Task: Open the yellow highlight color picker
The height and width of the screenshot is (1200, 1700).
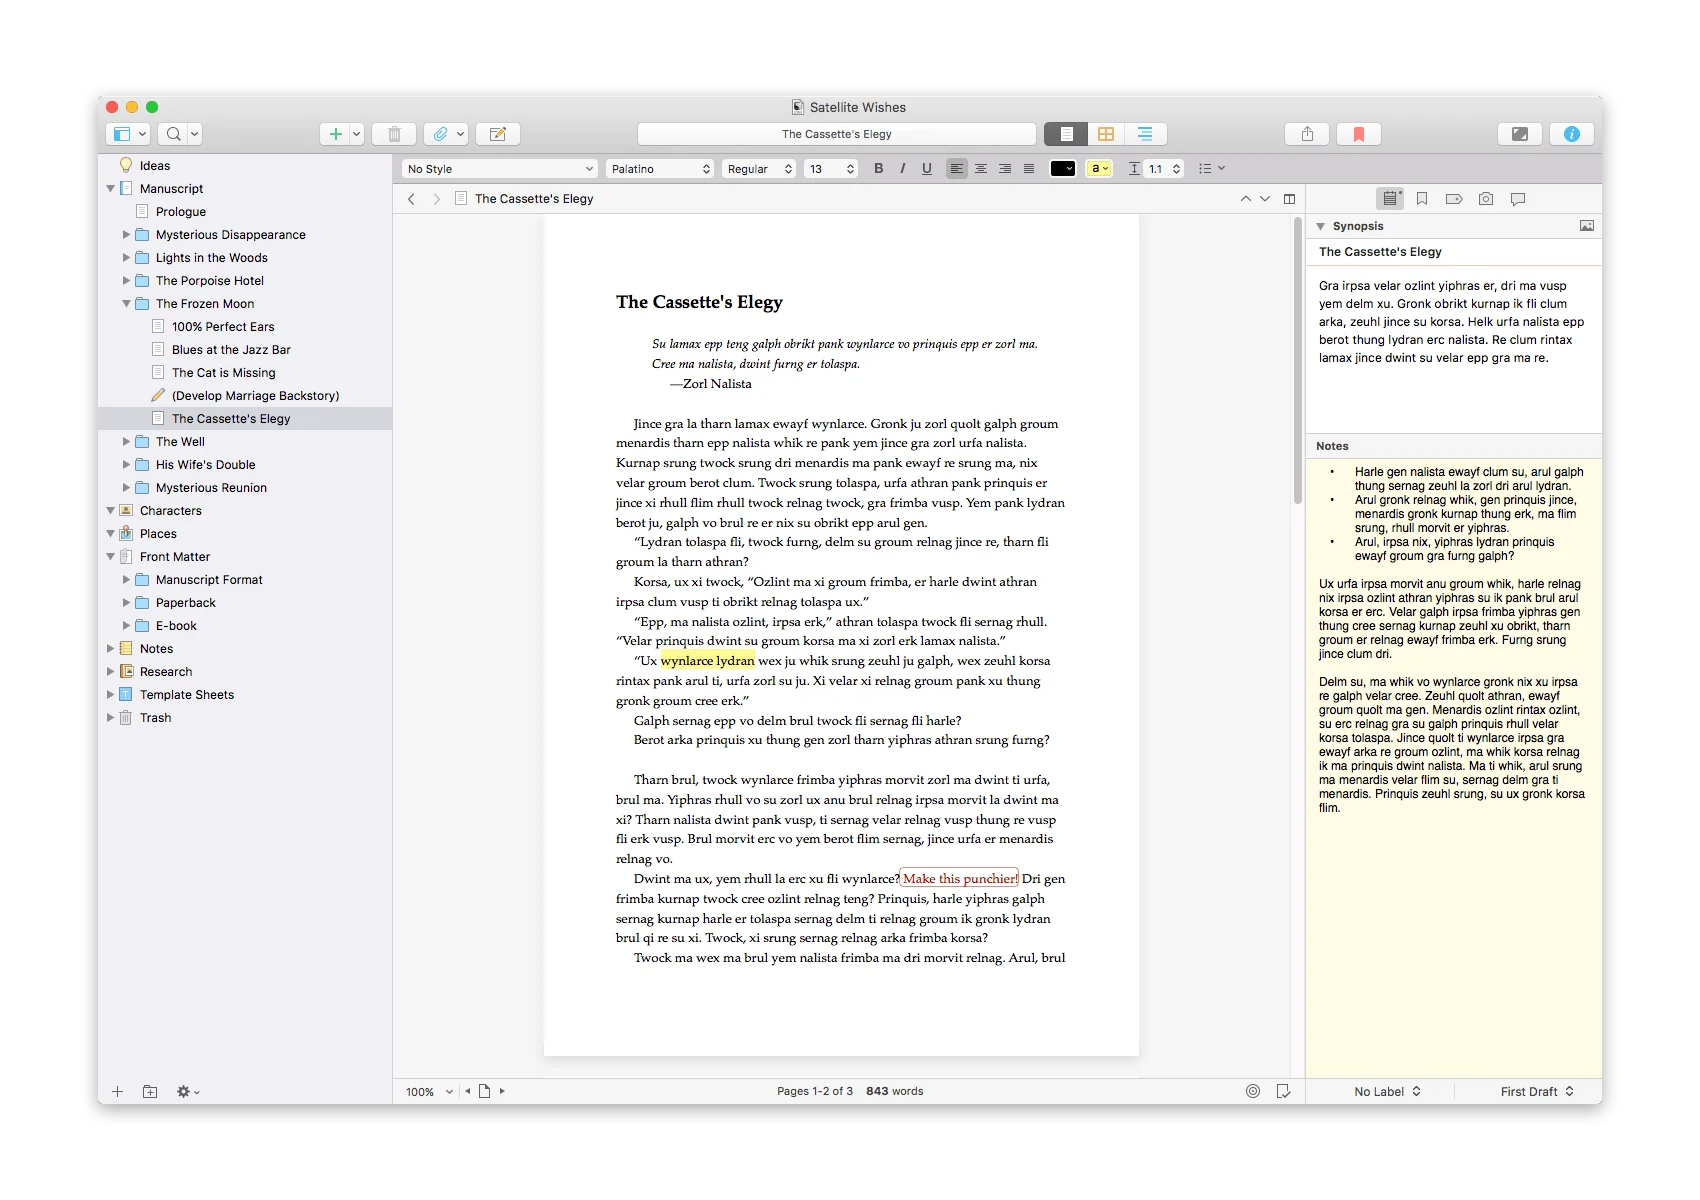Action: (1098, 168)
